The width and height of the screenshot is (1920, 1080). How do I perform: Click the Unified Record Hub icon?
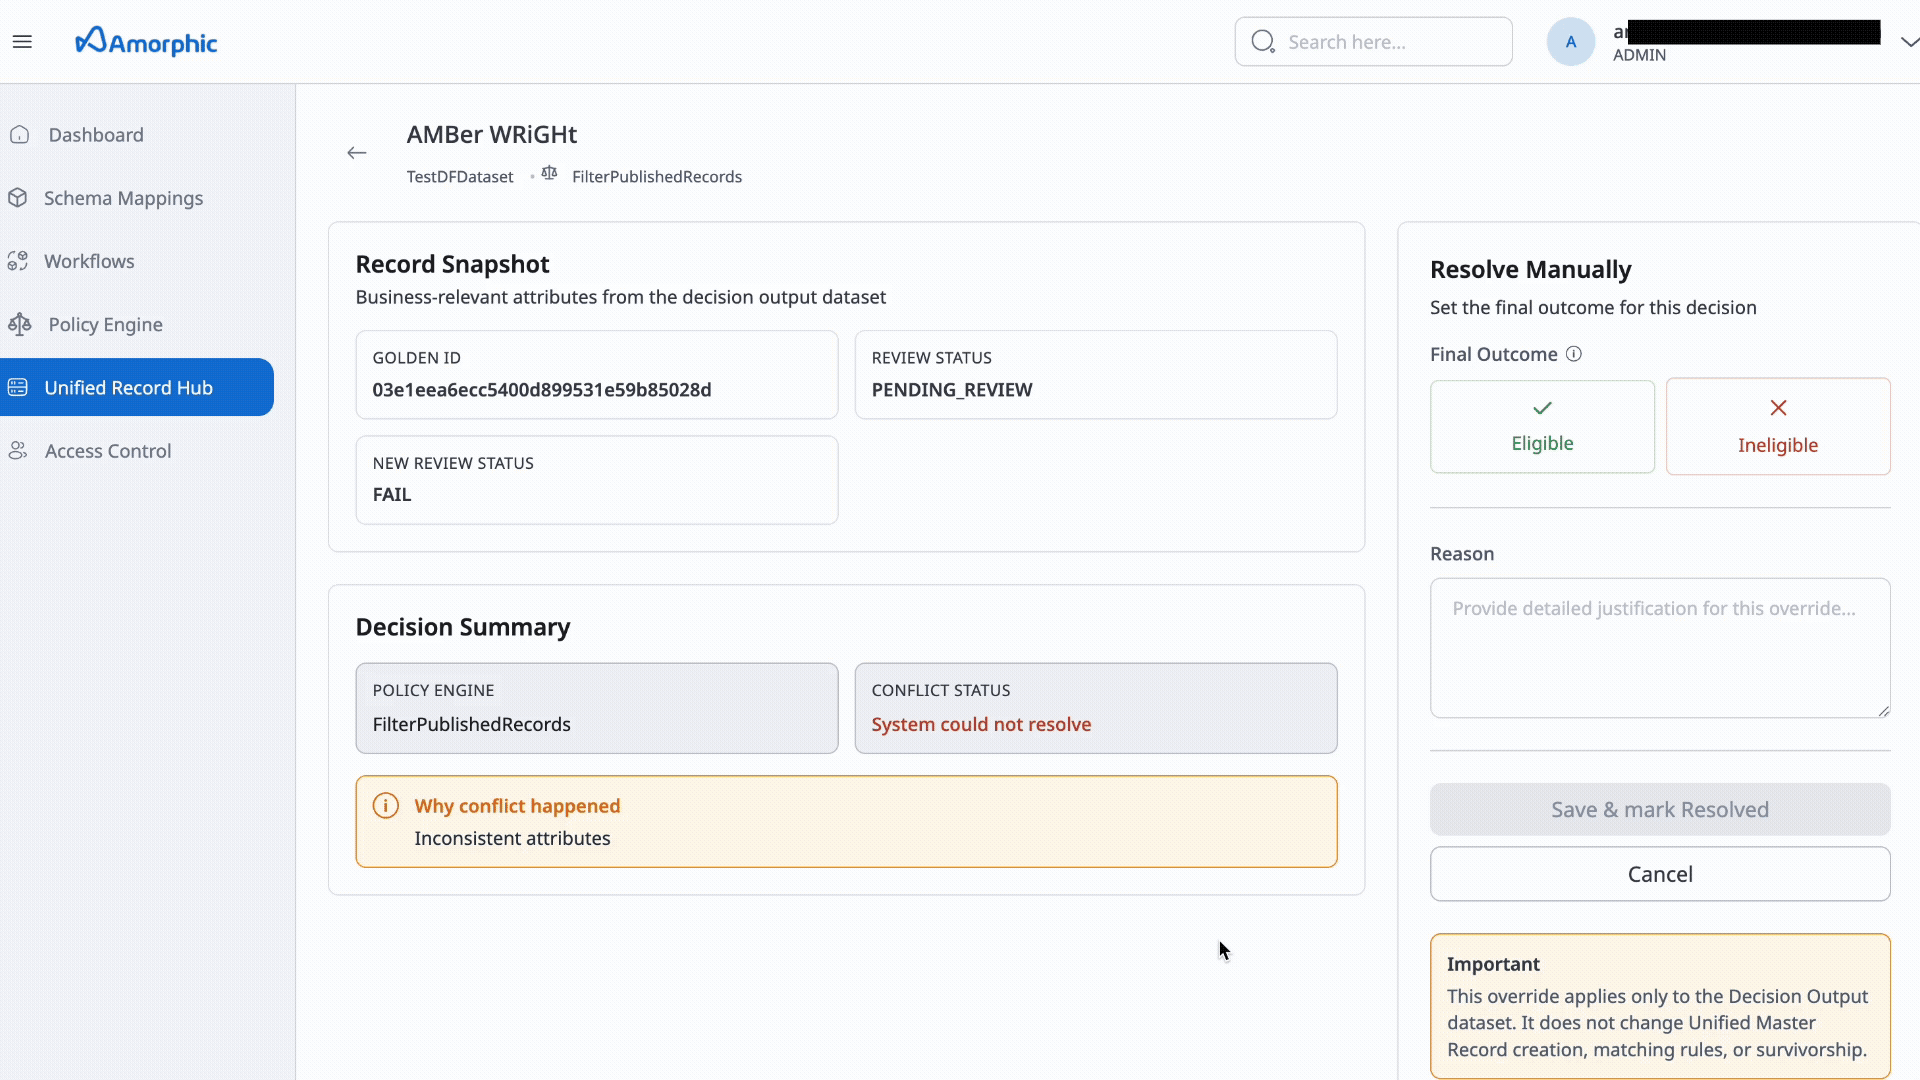(18, 387)
